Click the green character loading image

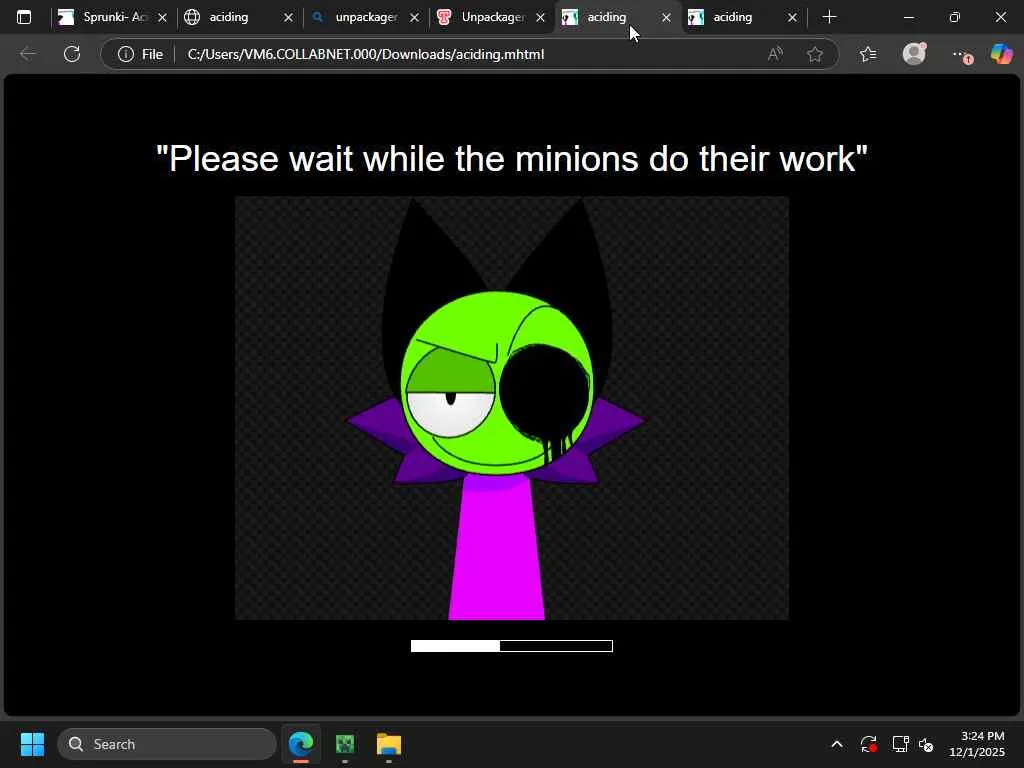(512, 408)
